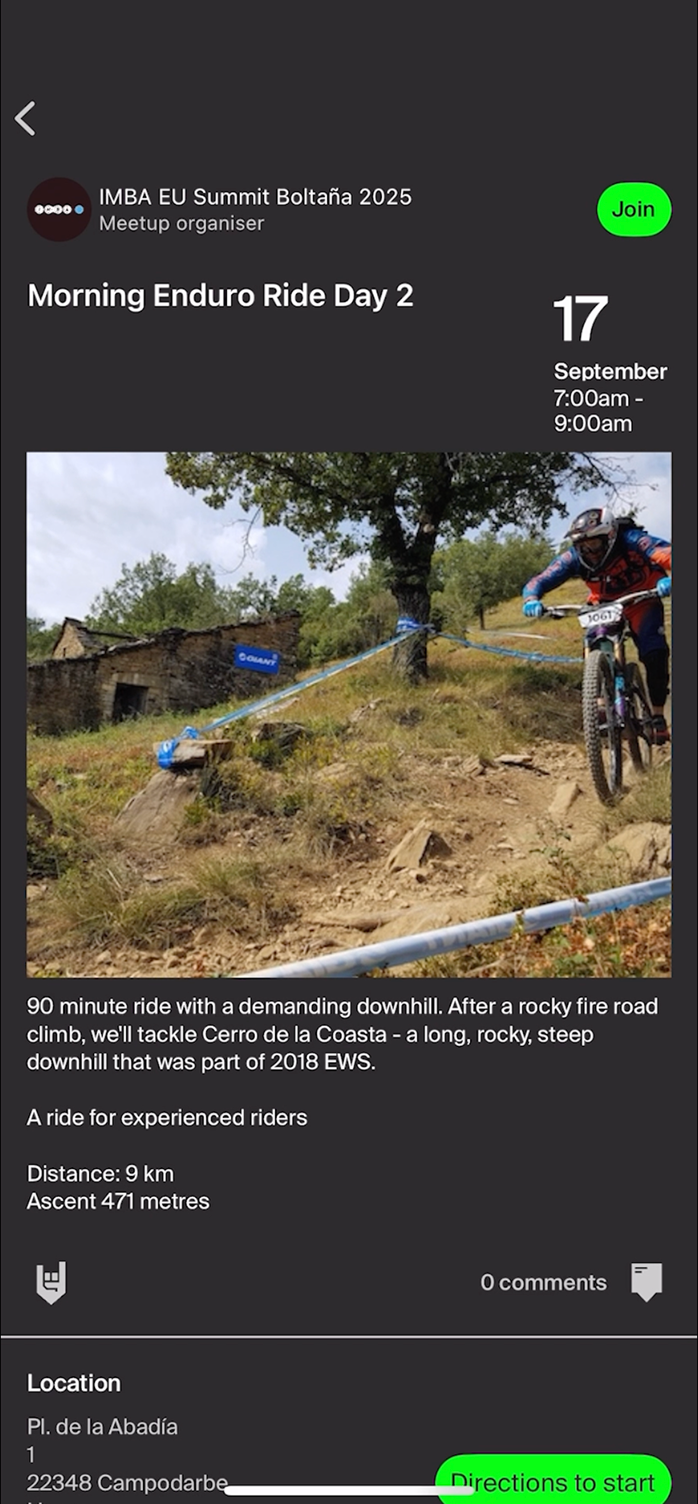The width and height of the screenshot is (698, 1504).
Task: Tap the September month label
Action: [610, 372]
